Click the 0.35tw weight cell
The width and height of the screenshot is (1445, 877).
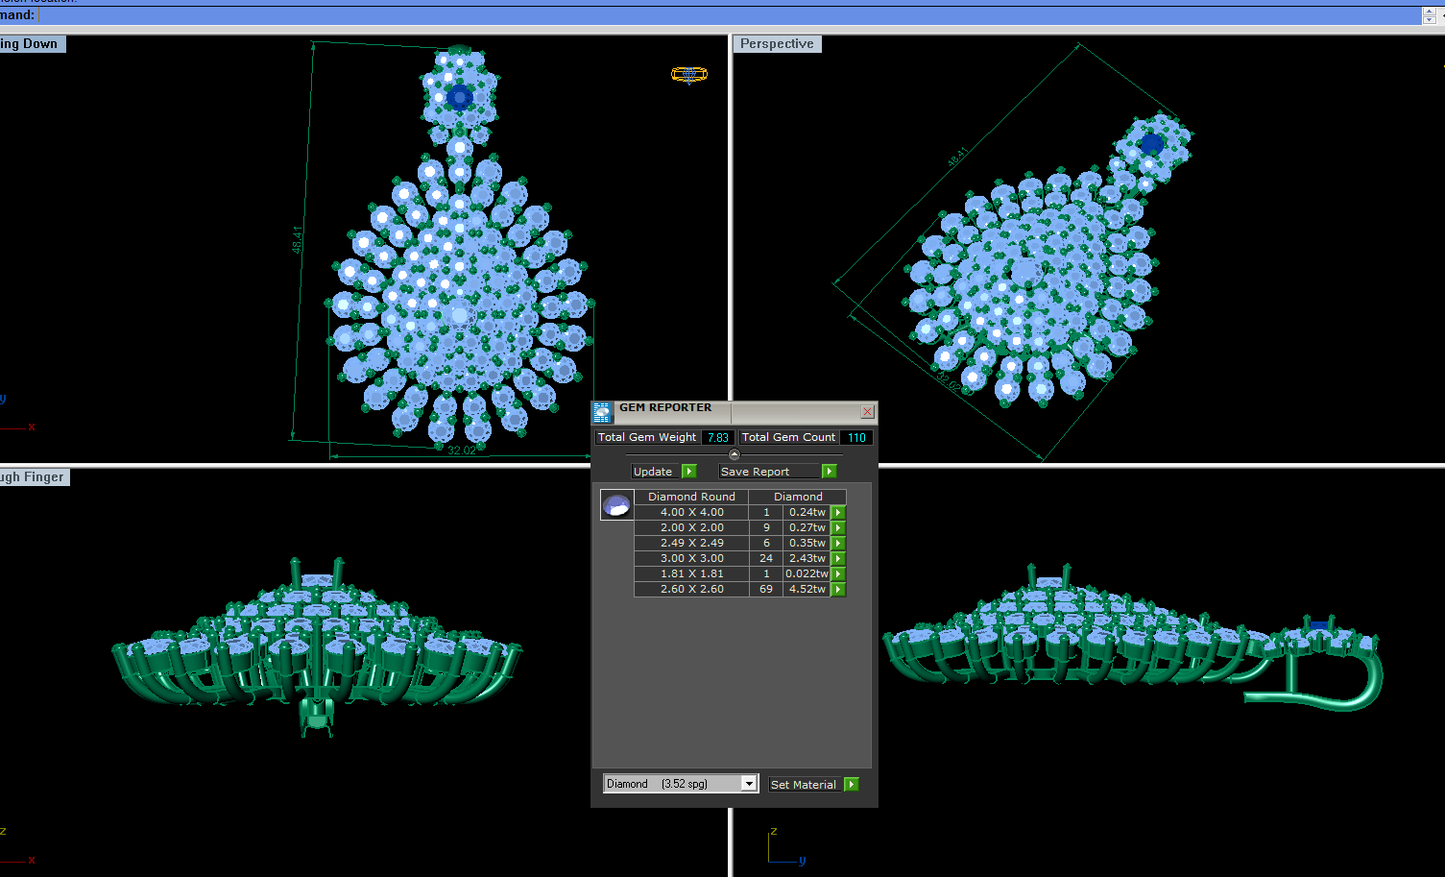tap(807, 543)
